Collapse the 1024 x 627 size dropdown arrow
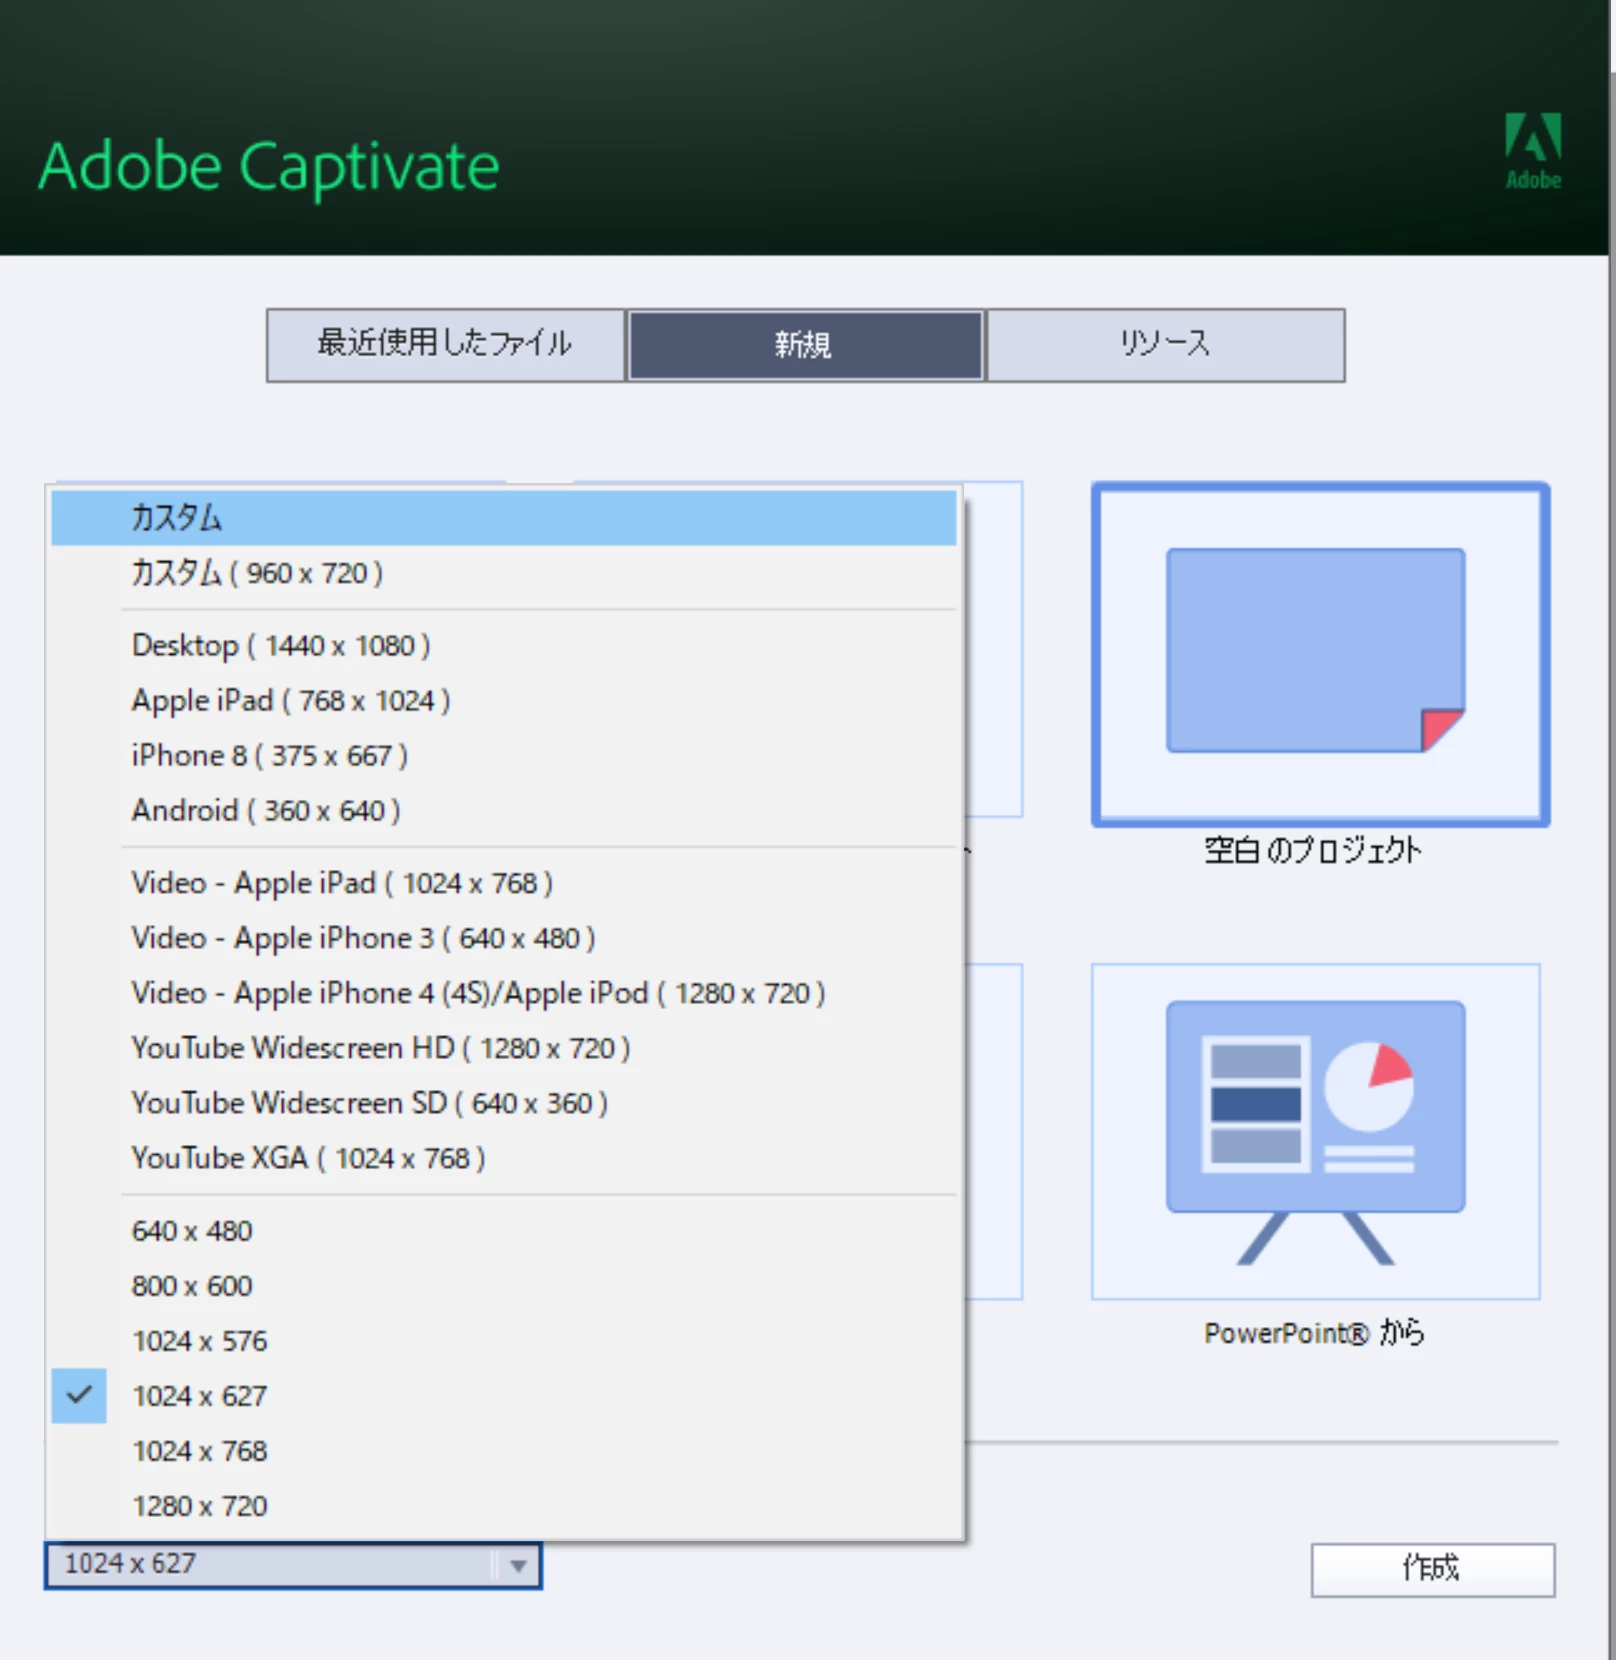 tap(518, 1566)
